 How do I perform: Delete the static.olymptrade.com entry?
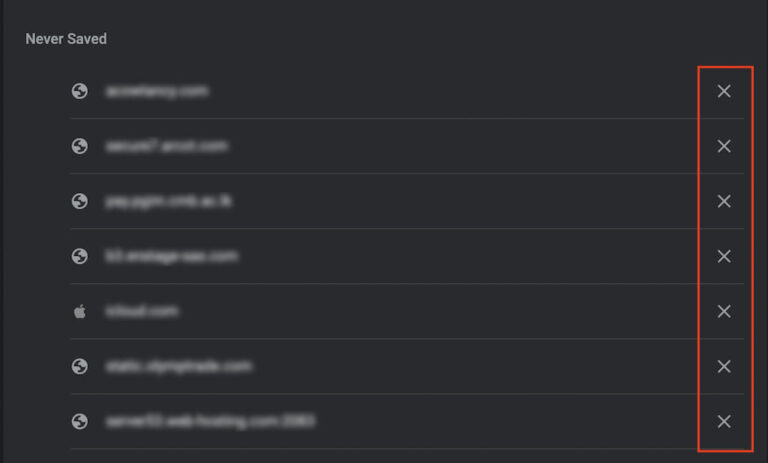724,367
